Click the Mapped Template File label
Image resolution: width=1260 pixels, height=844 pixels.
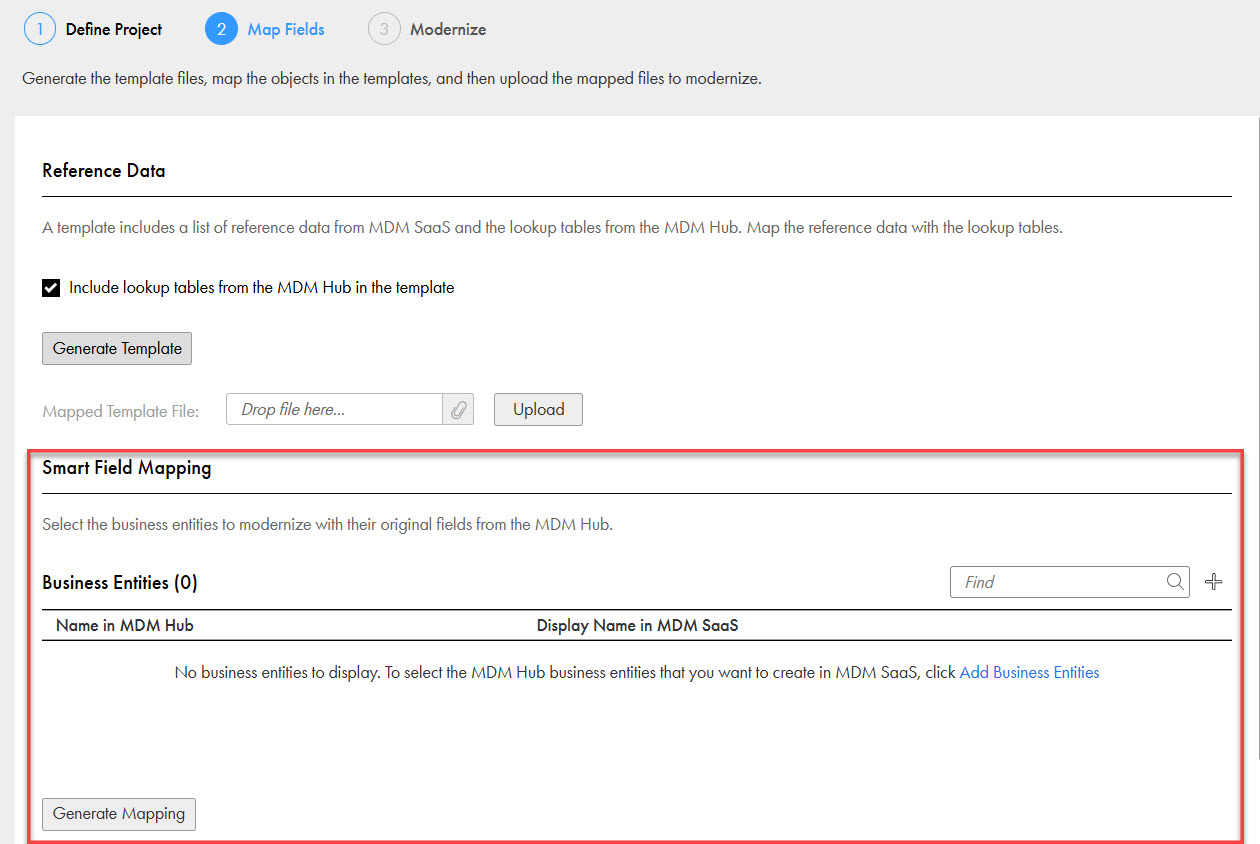121,411
